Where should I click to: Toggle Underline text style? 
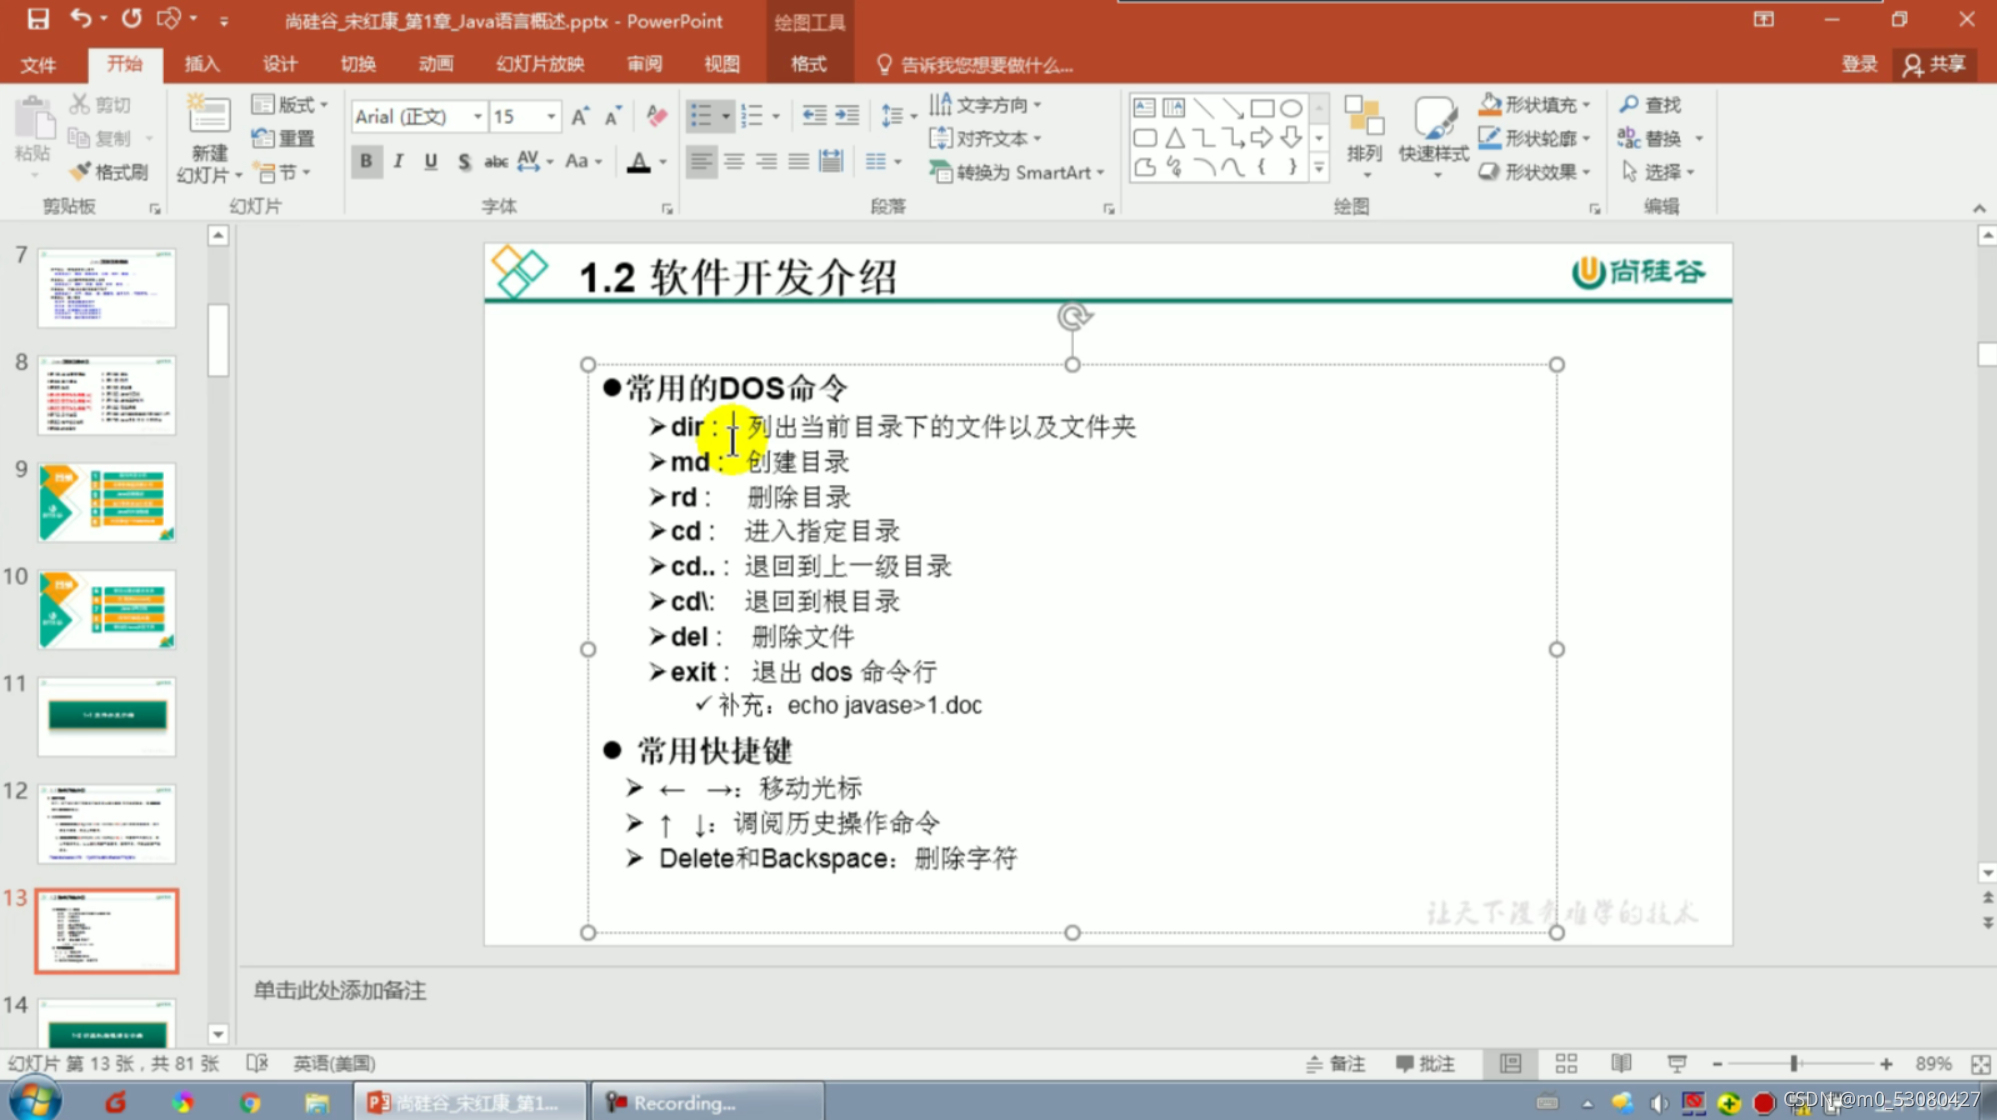(x=430, y=161)
